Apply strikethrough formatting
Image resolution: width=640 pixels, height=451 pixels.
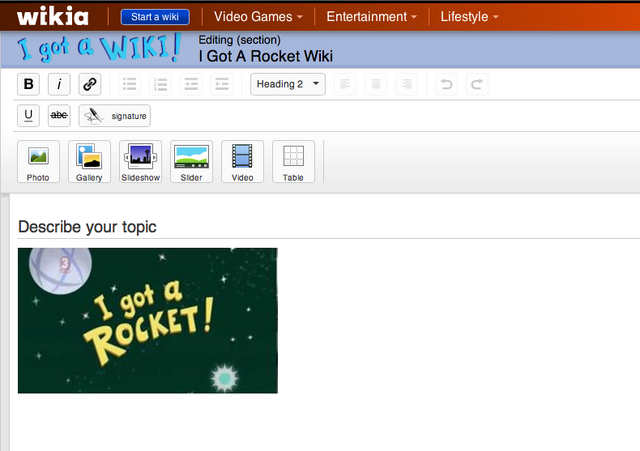pos(59,116)
